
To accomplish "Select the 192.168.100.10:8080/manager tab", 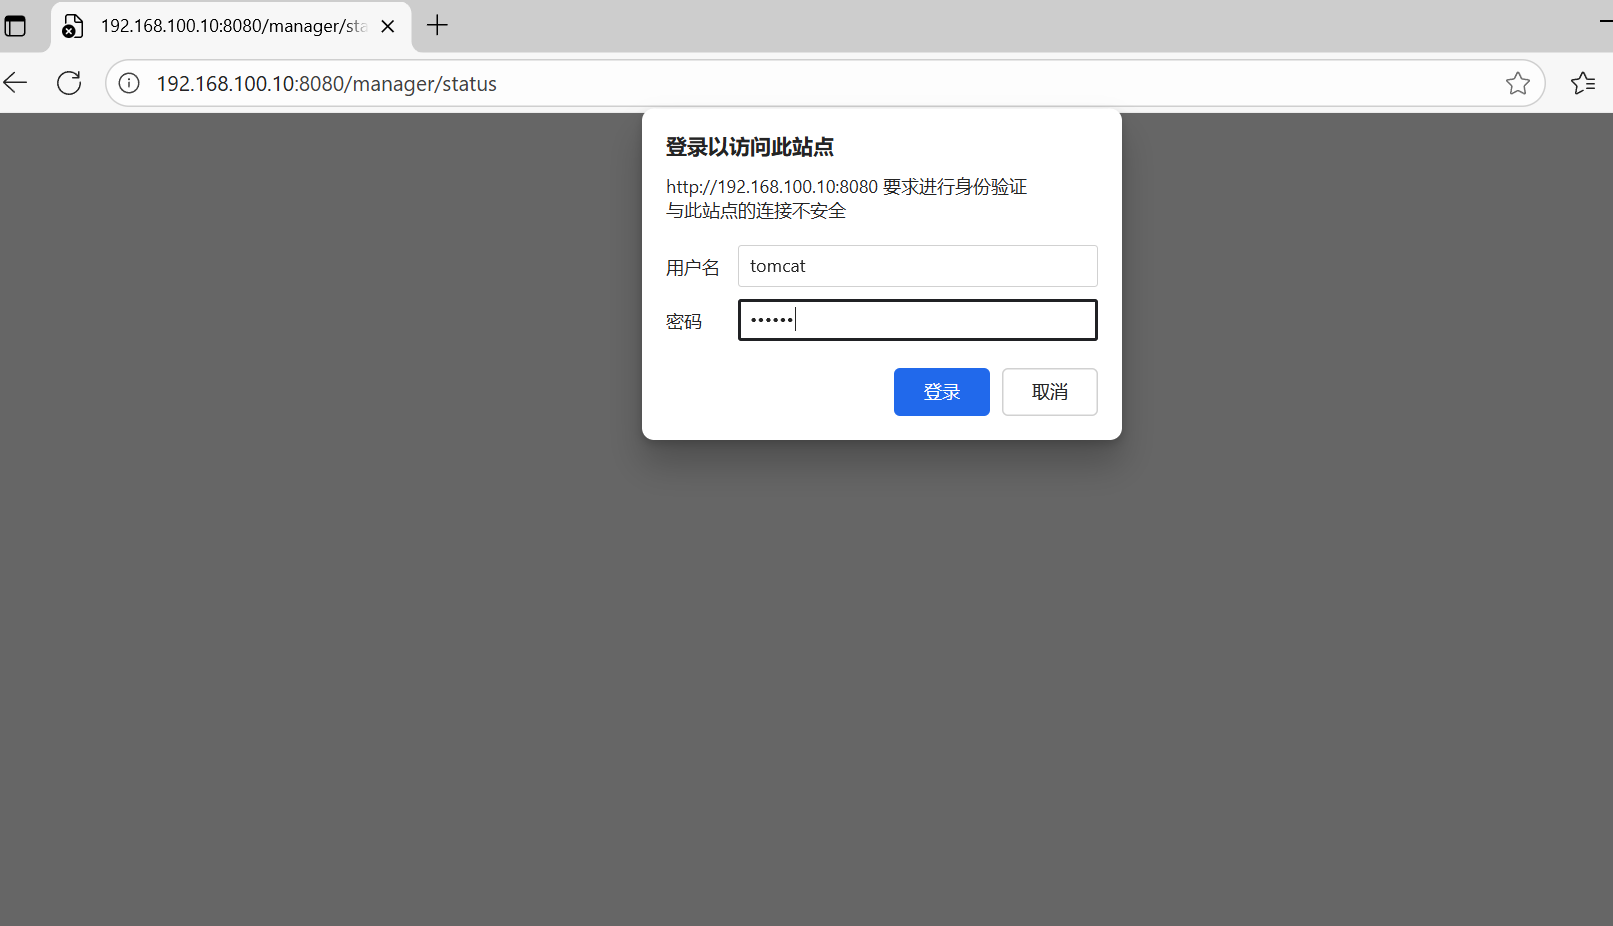I will coord(230,26).
